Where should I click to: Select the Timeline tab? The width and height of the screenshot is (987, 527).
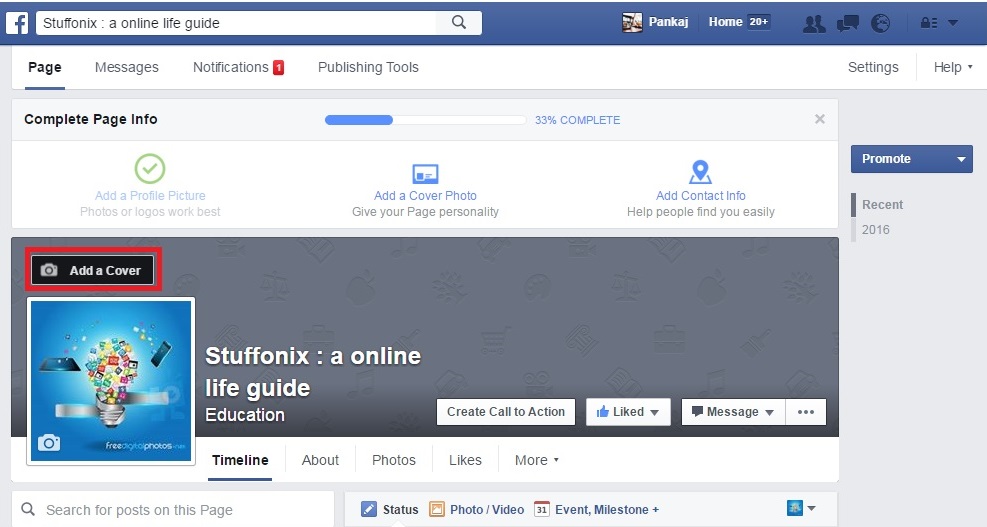240,460
